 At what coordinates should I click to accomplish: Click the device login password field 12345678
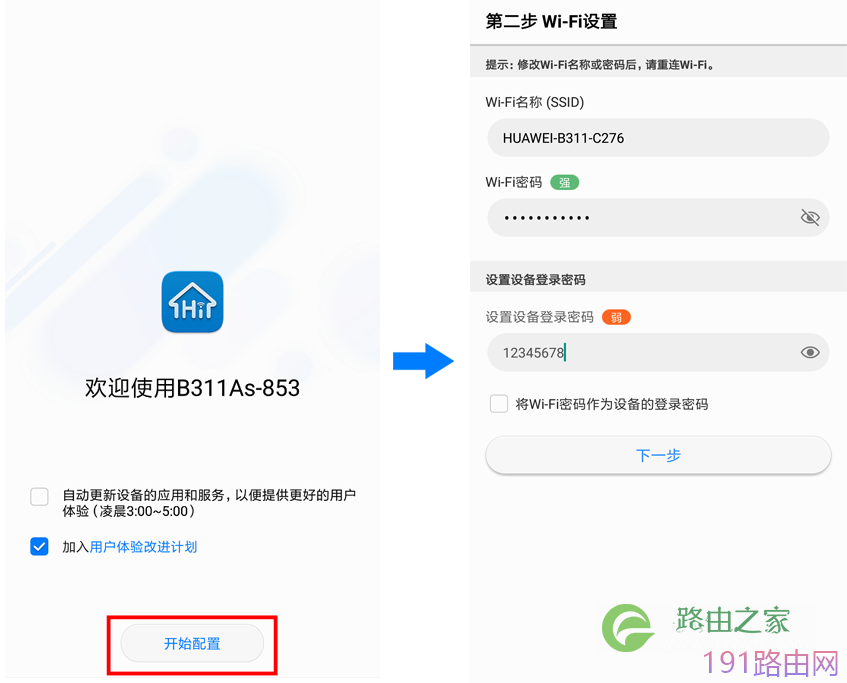(658, 352)
